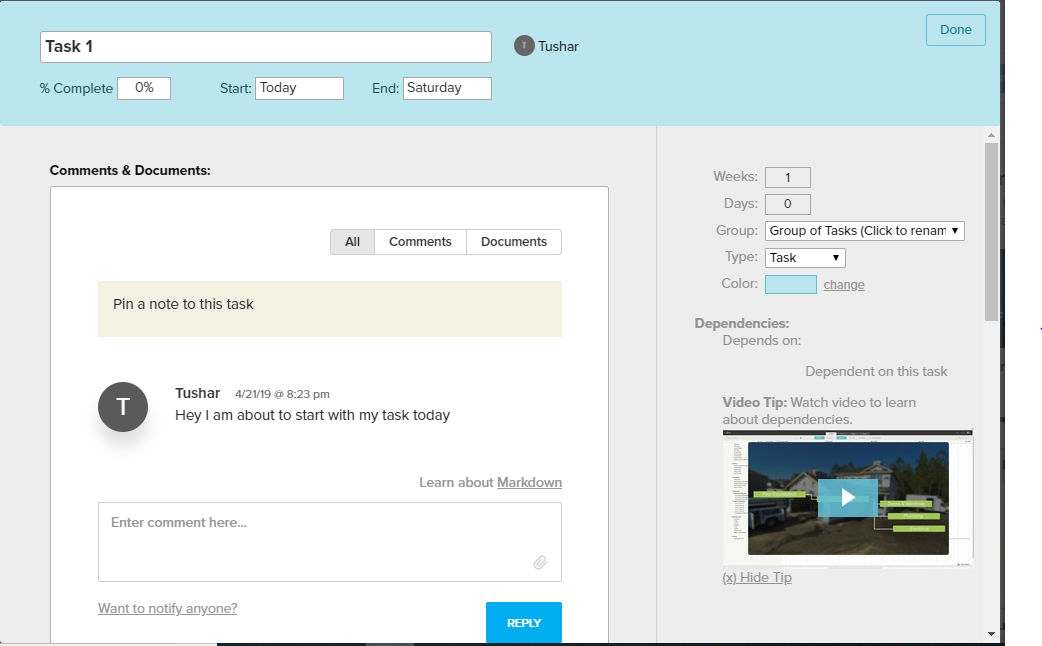1042x646 pixels.
Task: Click the REPLY button
Action: click(523, 622)
